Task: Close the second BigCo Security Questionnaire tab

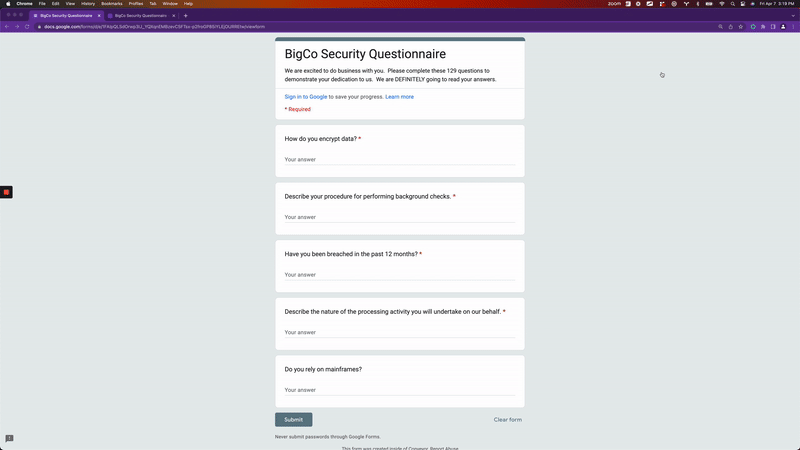Action: click(x=173, y=16)
